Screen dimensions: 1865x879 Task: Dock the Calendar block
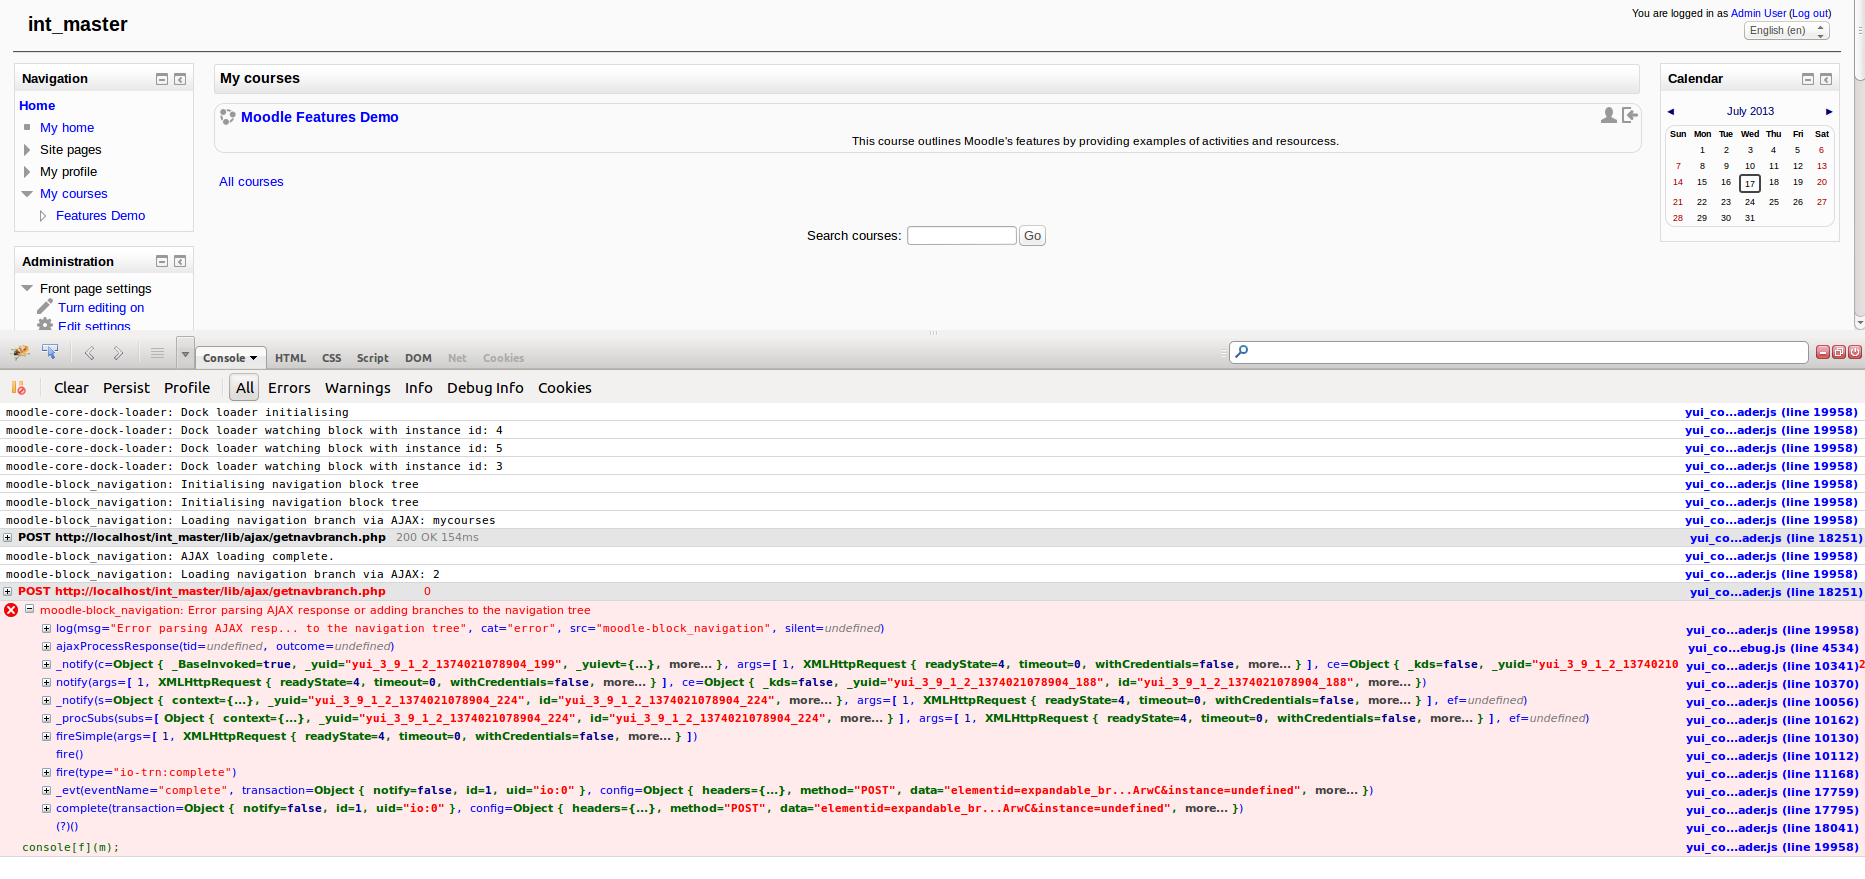coord(1826,79)
